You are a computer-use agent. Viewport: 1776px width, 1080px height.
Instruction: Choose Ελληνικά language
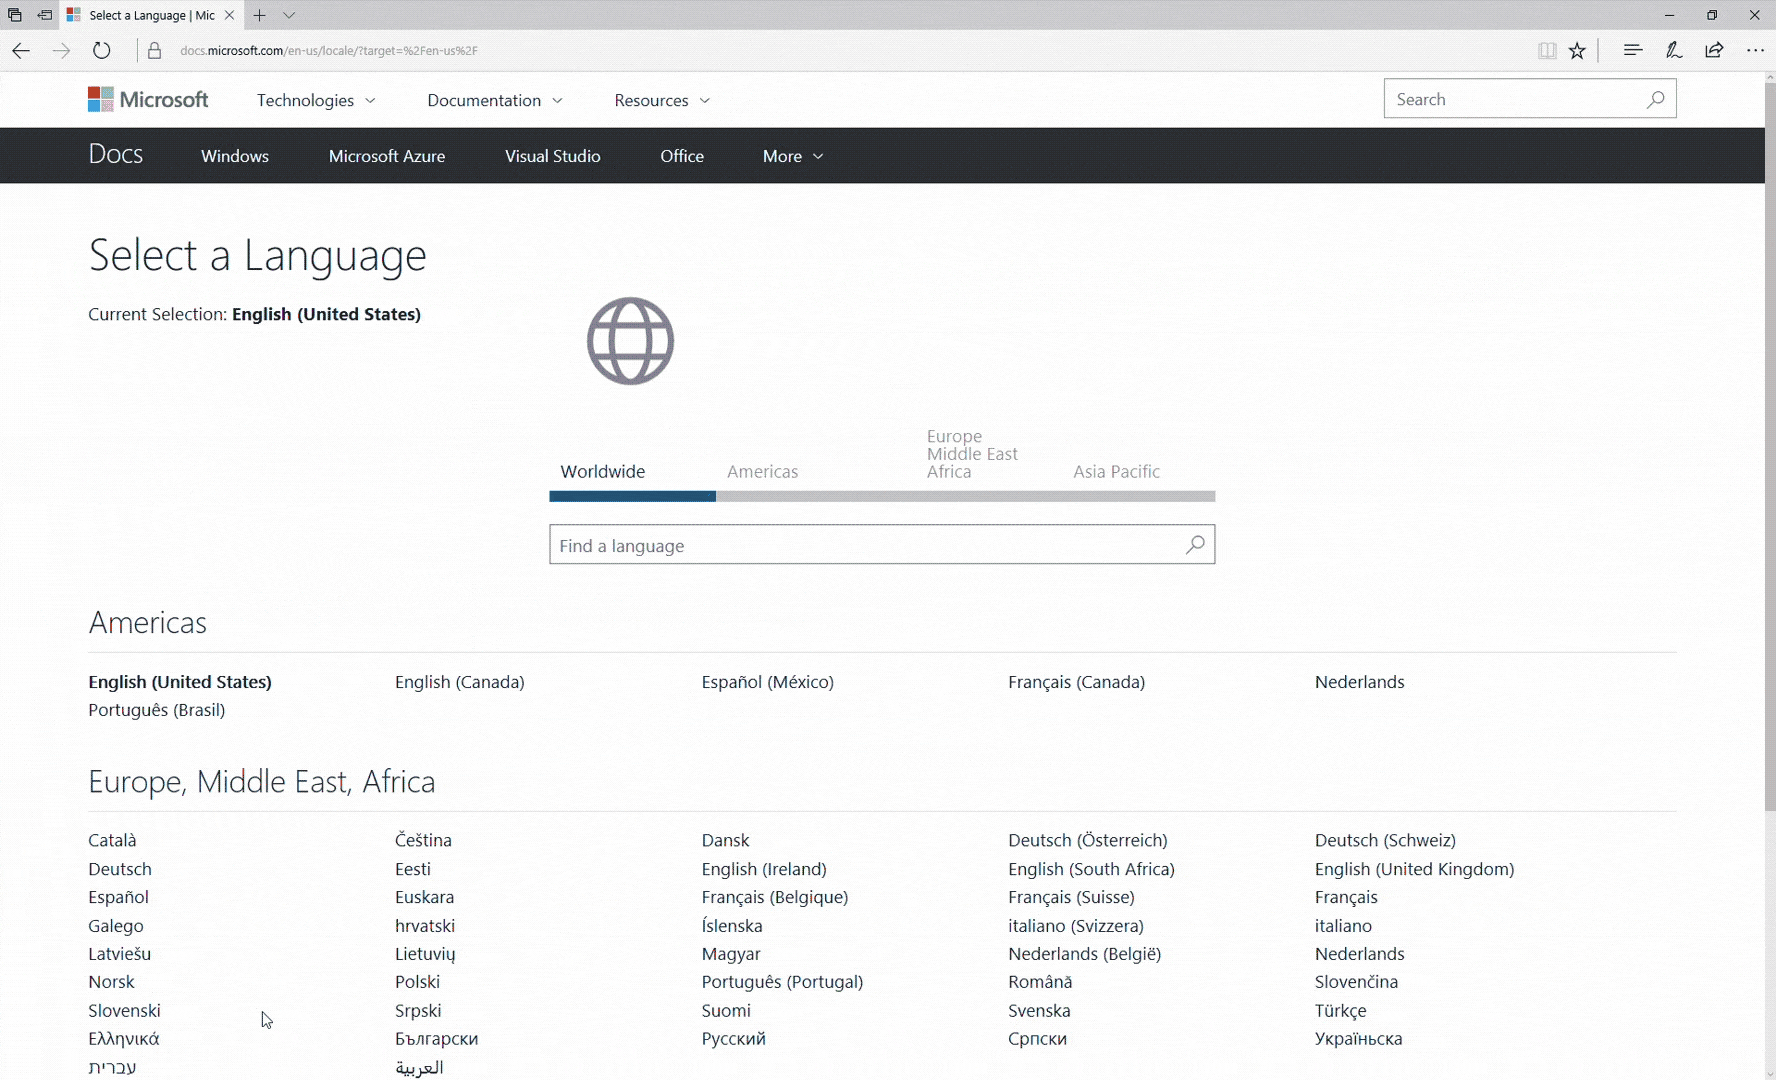(123, 1039)
